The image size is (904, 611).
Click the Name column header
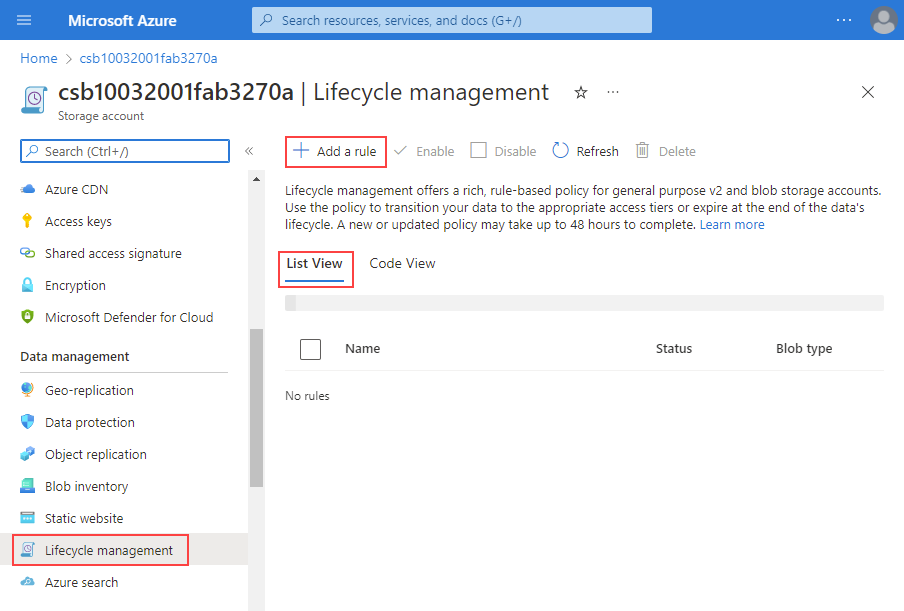point(363,349)
